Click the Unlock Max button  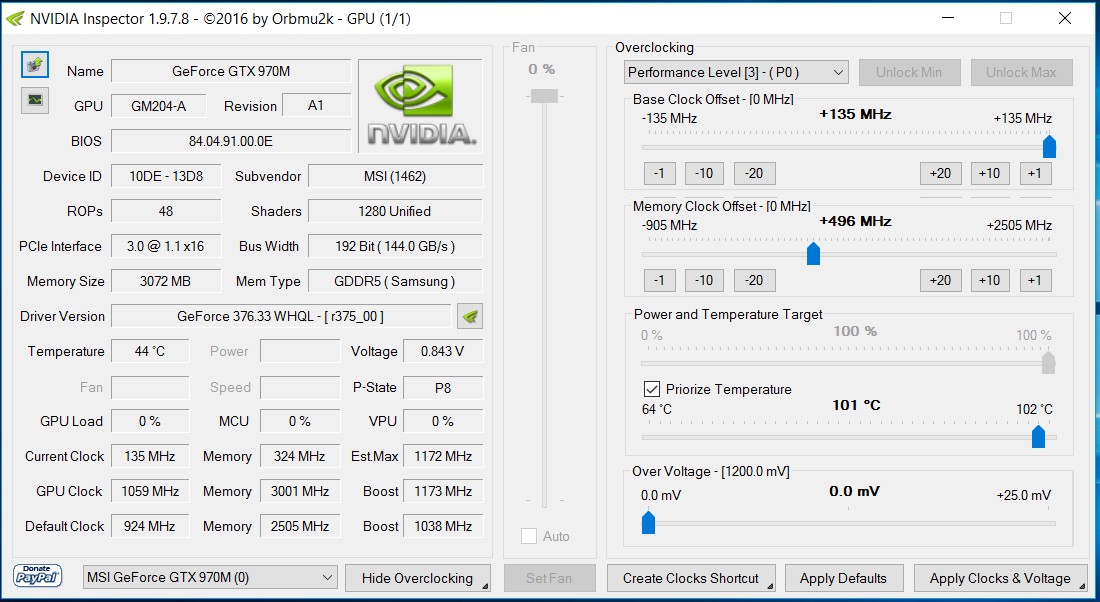tap(1021, 72)
